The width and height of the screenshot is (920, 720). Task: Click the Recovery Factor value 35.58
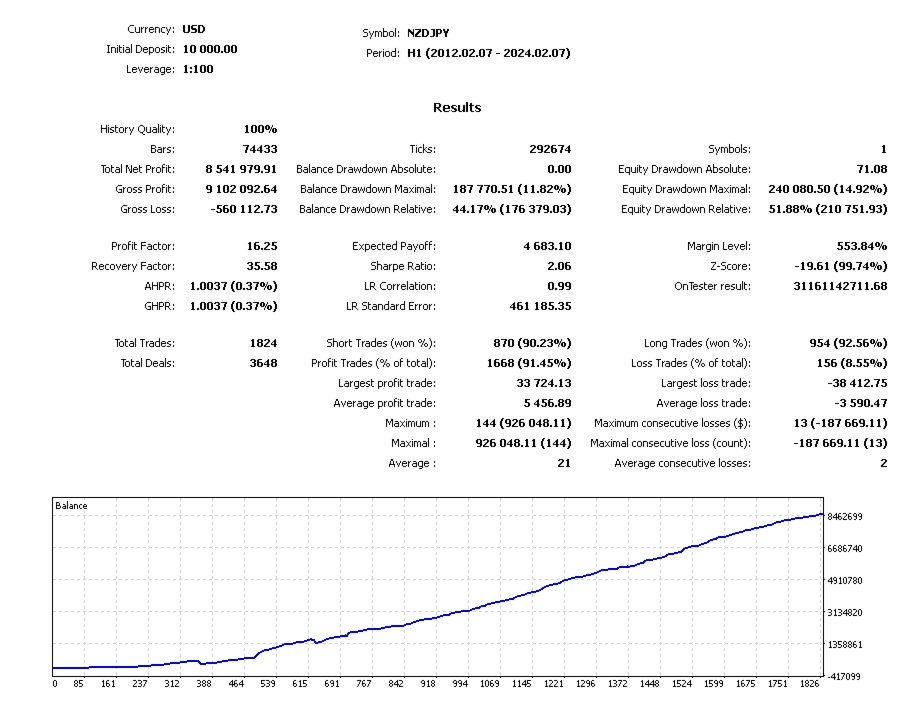(x=262, y=266)
